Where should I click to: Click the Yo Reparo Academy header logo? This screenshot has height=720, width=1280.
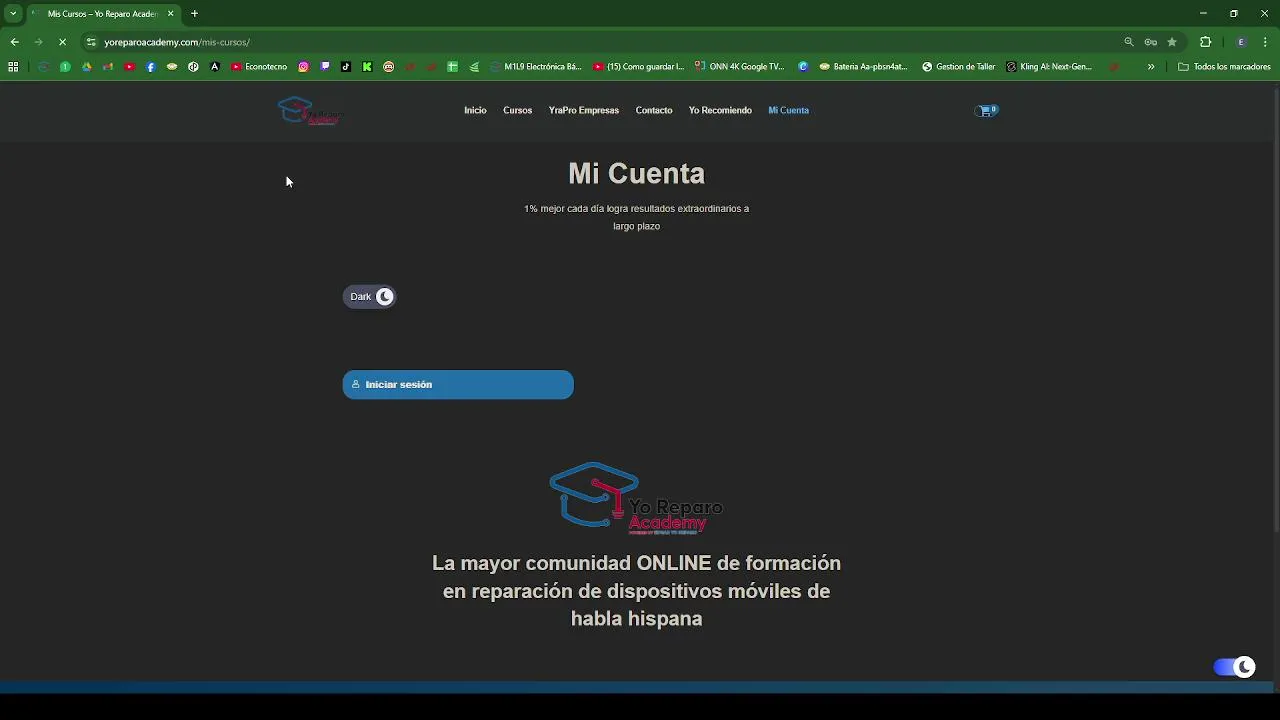pos(309,111)
